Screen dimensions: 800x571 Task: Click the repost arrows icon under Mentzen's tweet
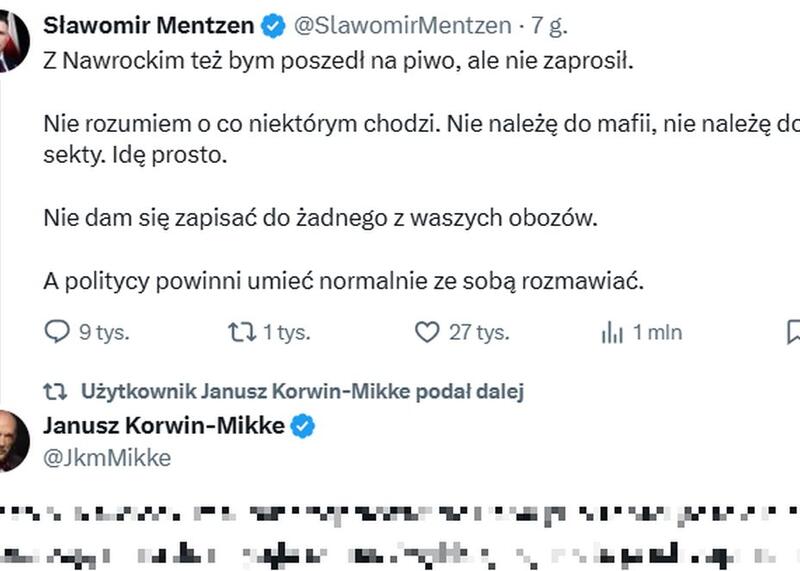[x=242, y=332]
